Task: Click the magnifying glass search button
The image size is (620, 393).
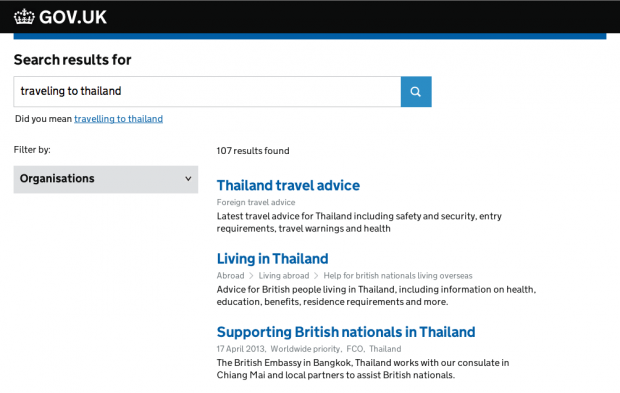Action: 416,92
